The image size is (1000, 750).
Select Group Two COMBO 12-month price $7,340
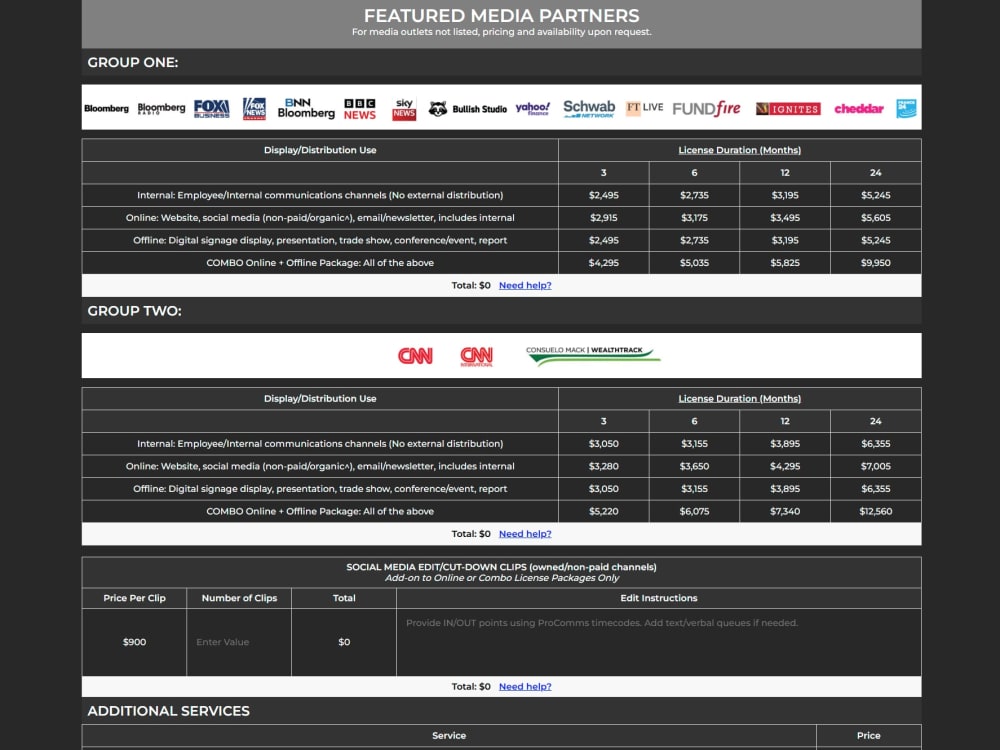[785, 511]
